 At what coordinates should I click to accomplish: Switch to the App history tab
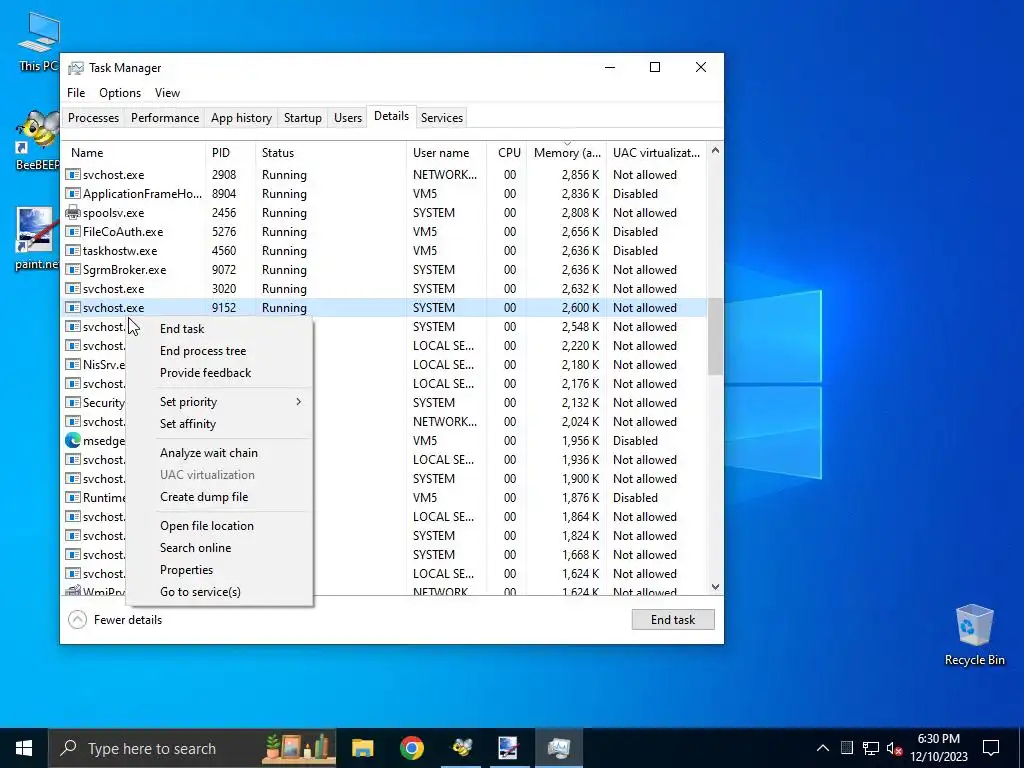coord(241,118)
